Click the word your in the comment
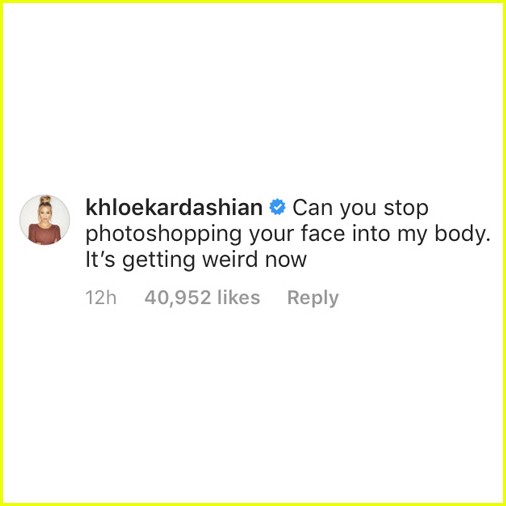This screenshot has width=506, height=506. pyautogui.click(x=272, y=236)
